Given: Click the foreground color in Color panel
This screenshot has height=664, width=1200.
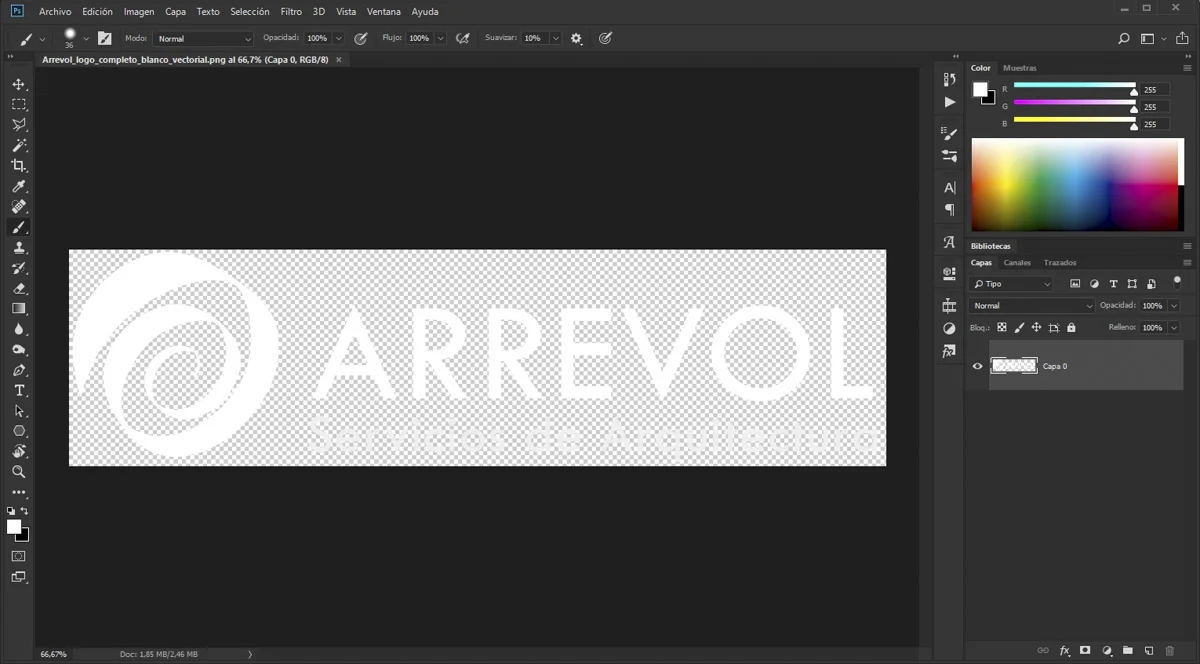Looking at the screenshot, I should [x=980, y=89].
